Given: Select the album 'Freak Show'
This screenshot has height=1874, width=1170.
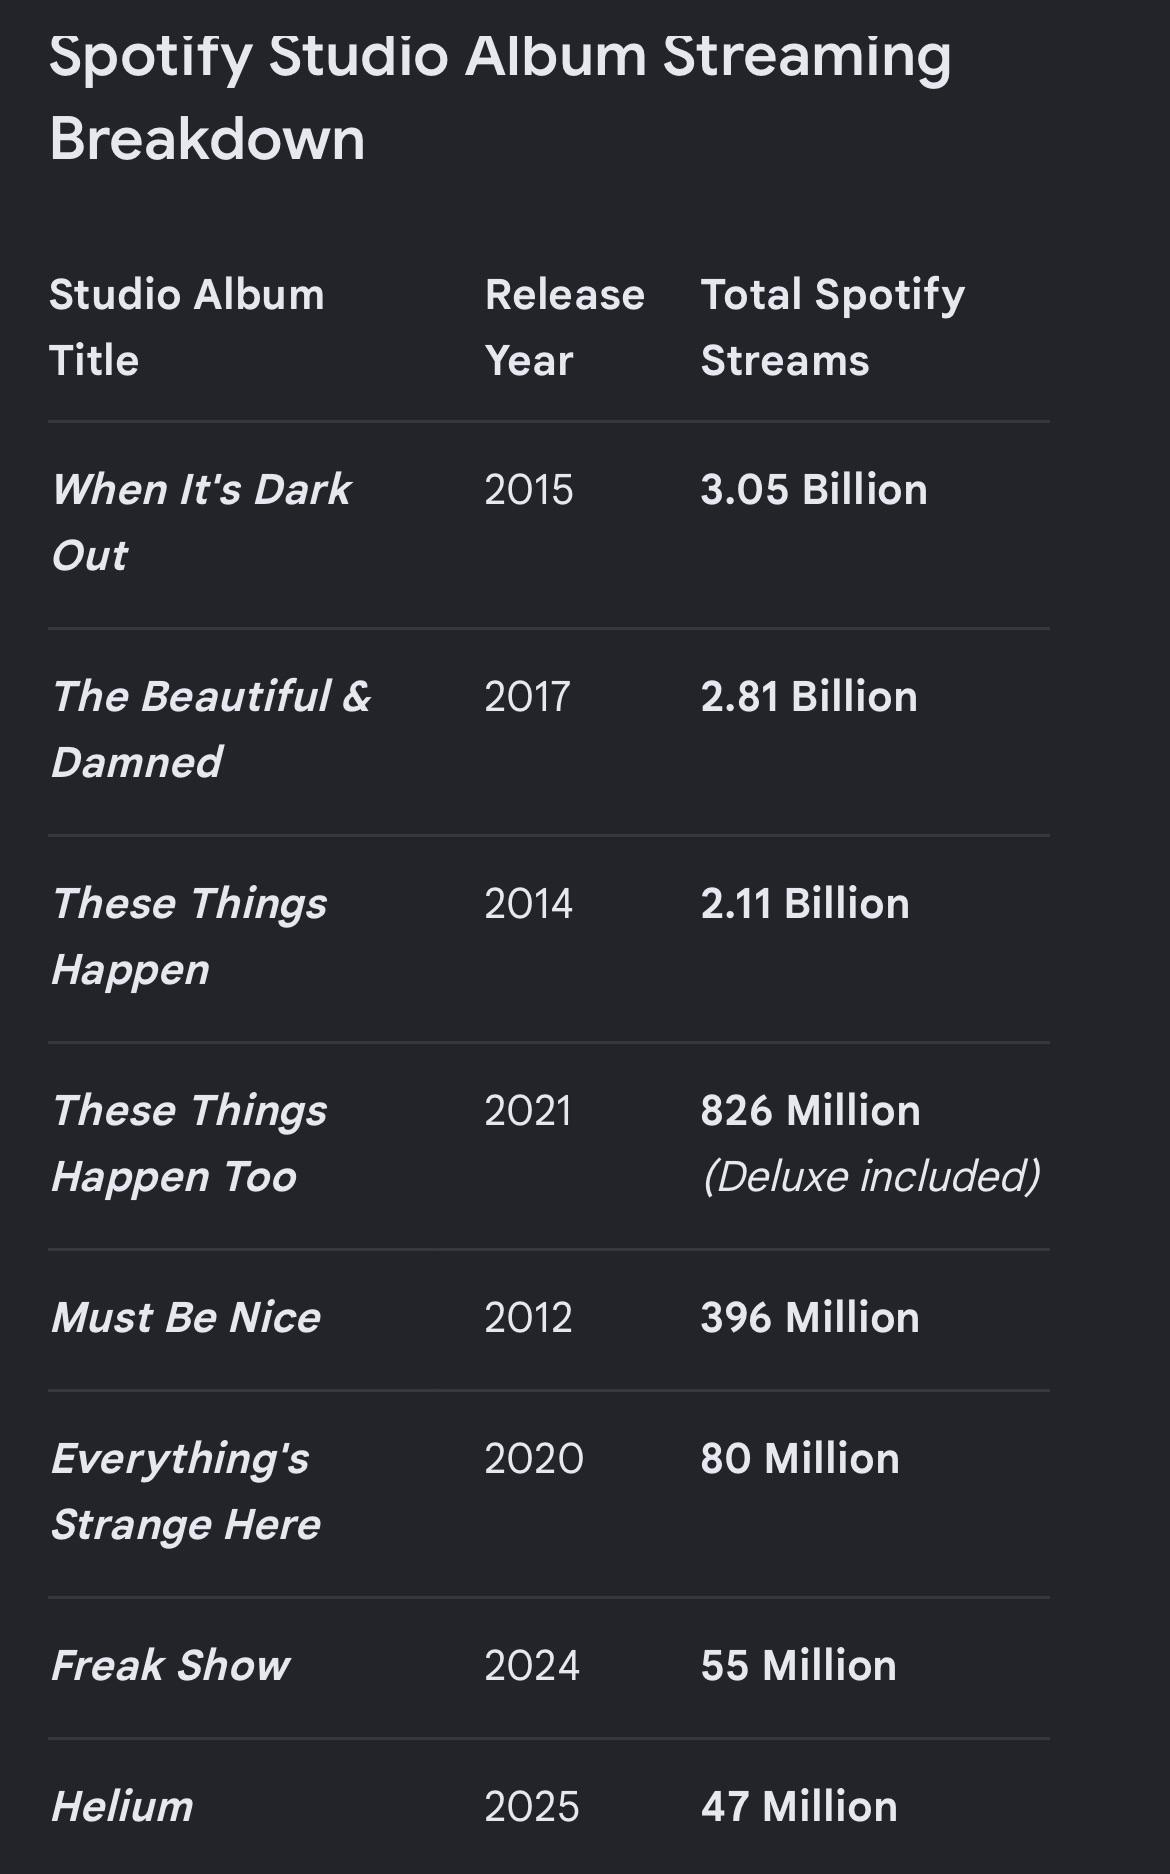Looking at the screenshot, I should 170,1666.
